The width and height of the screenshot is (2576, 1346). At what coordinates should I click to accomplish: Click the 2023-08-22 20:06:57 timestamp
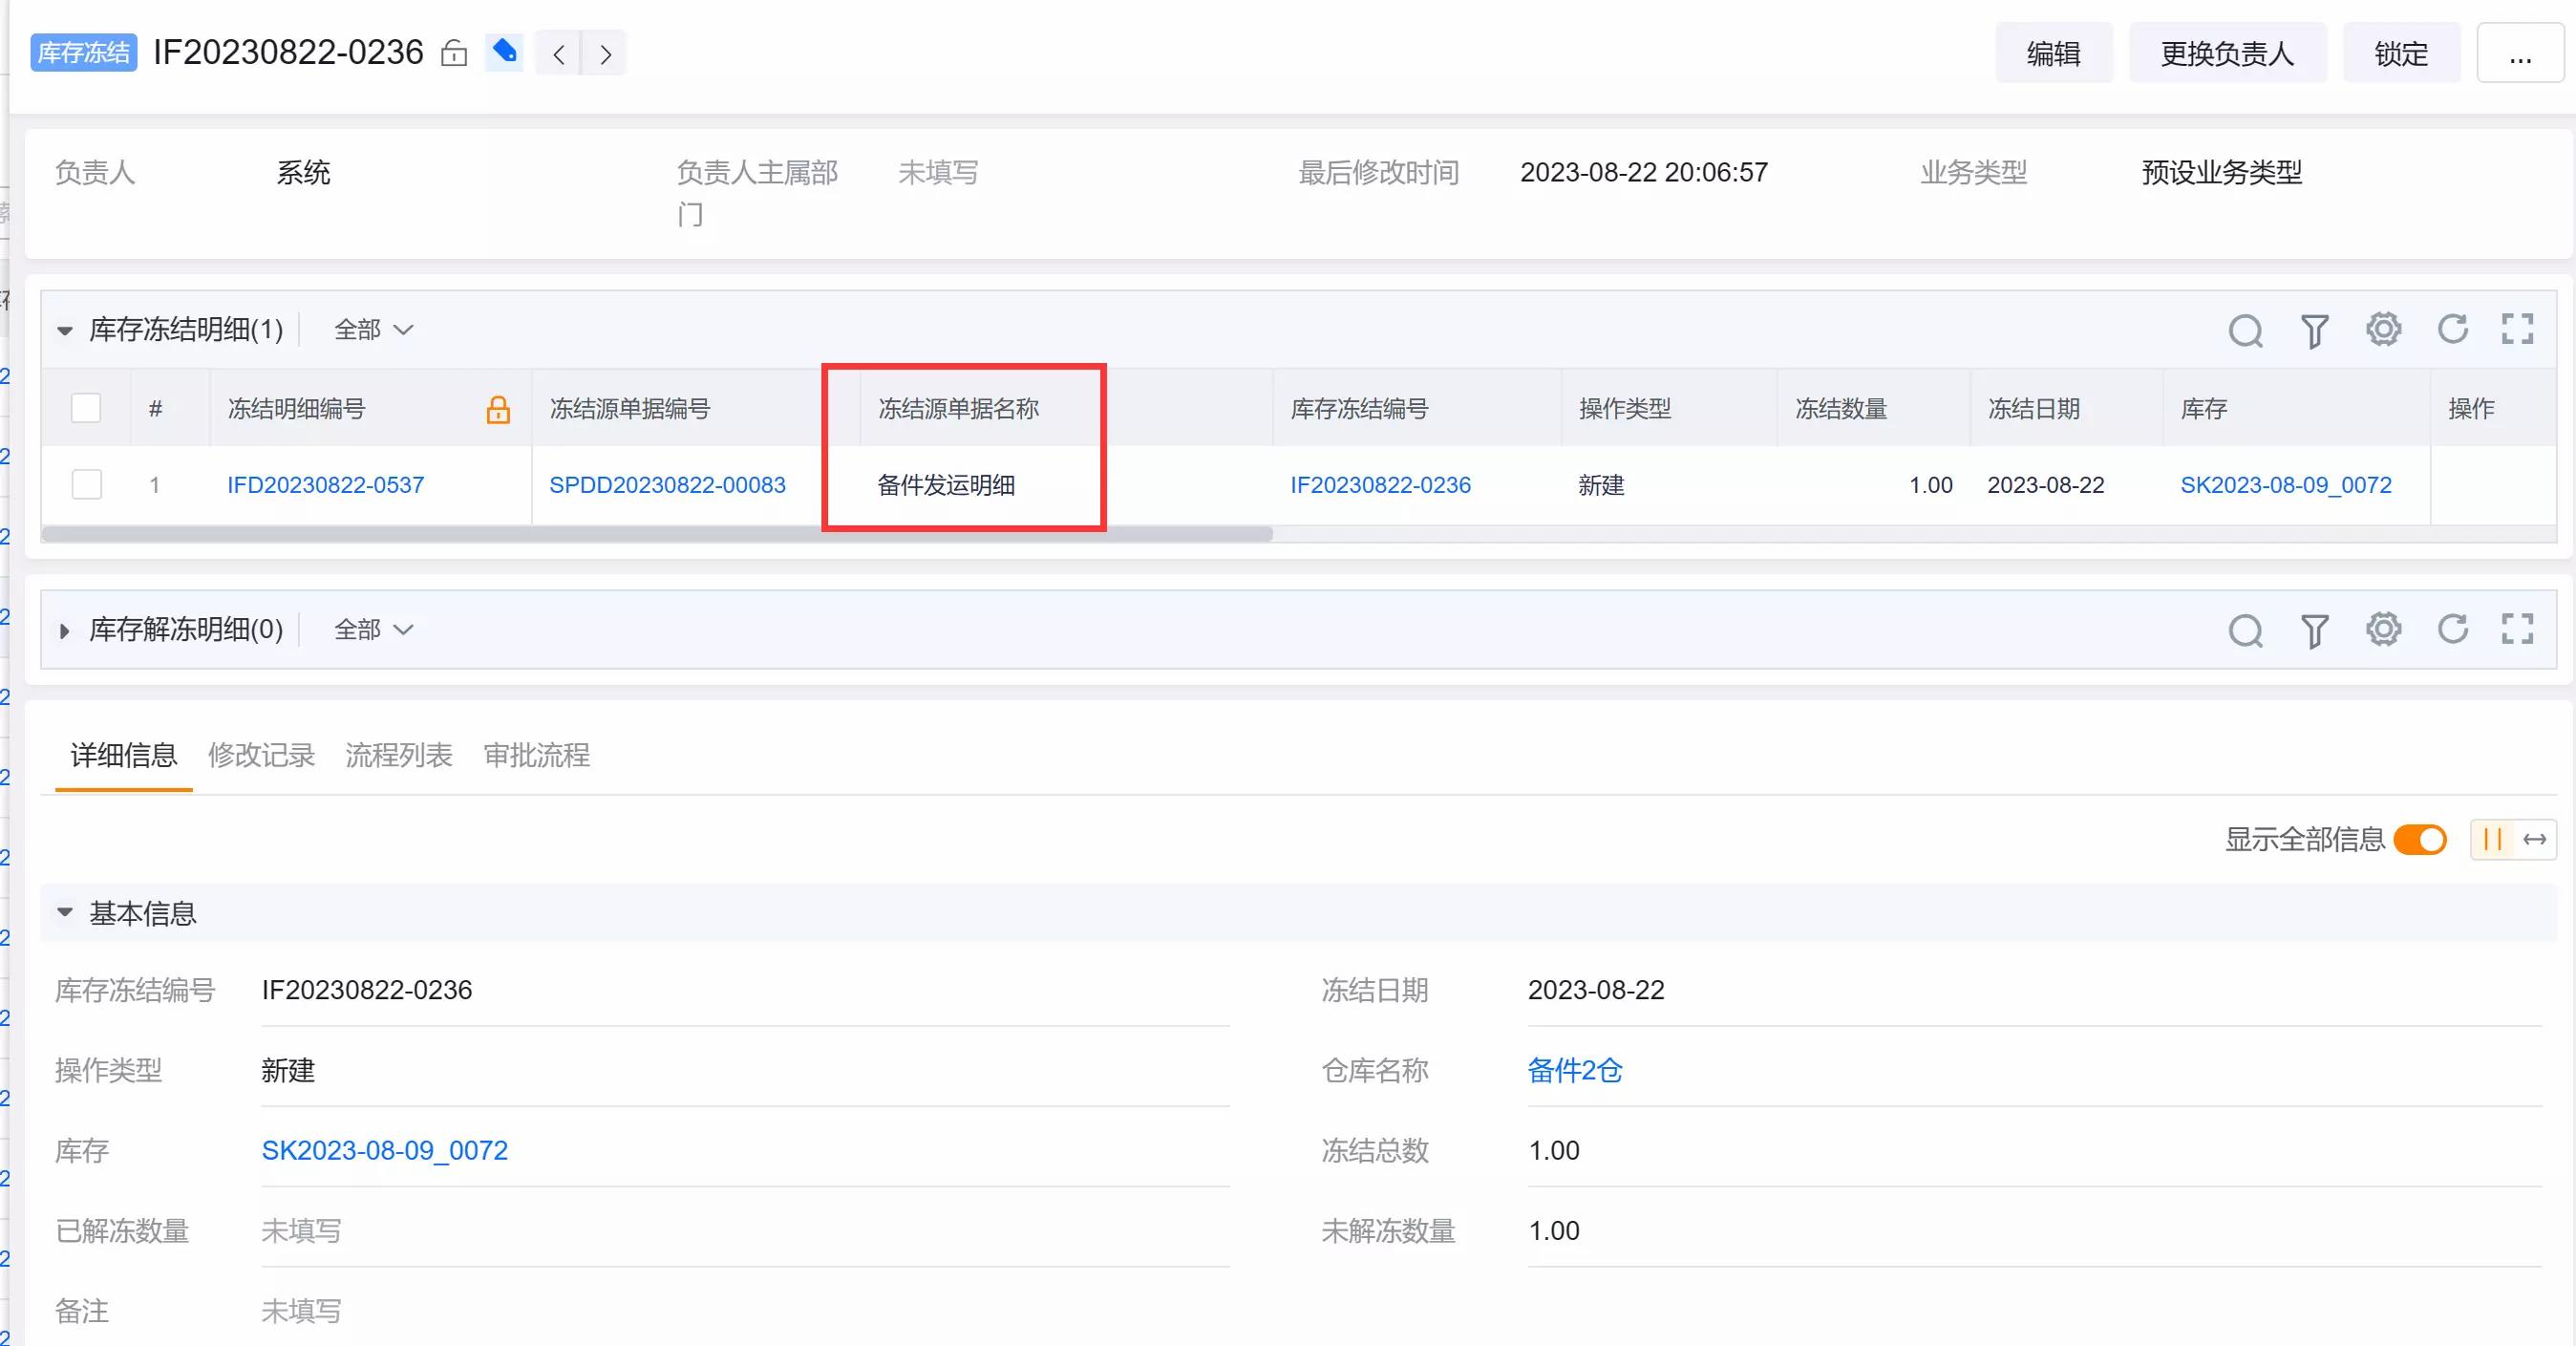[x=1644, y=172]
